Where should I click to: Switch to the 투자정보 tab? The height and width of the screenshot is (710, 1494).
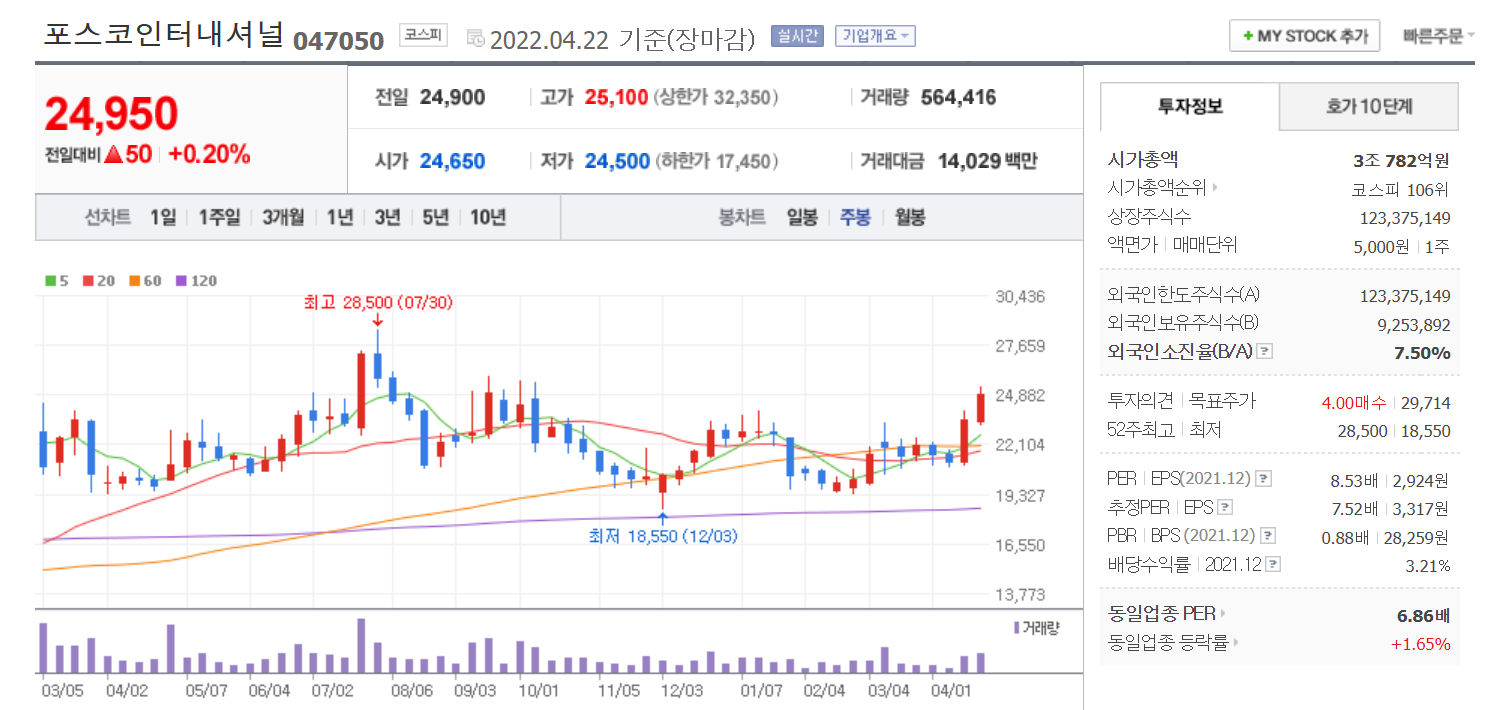[x=1190, y=106]
